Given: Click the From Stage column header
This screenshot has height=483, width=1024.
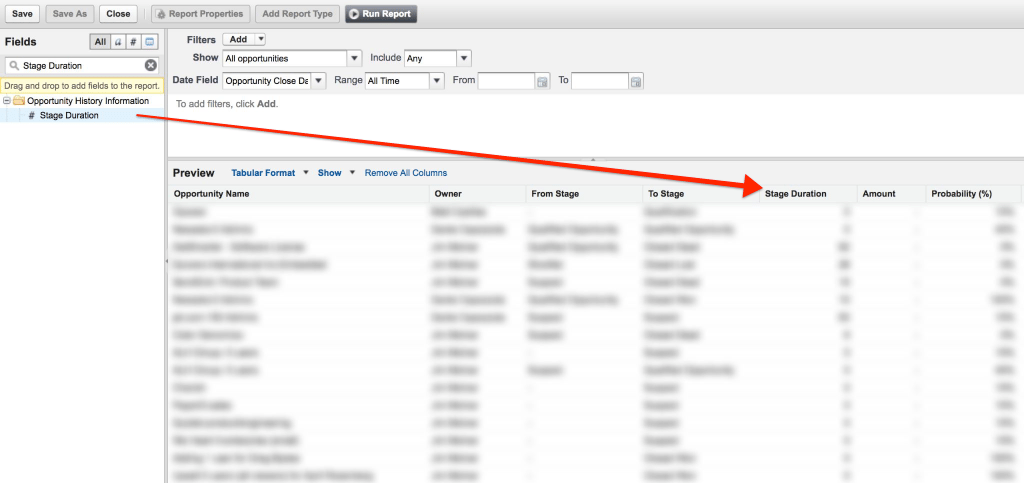Looking at the screenshot, I should click(584, 194).
